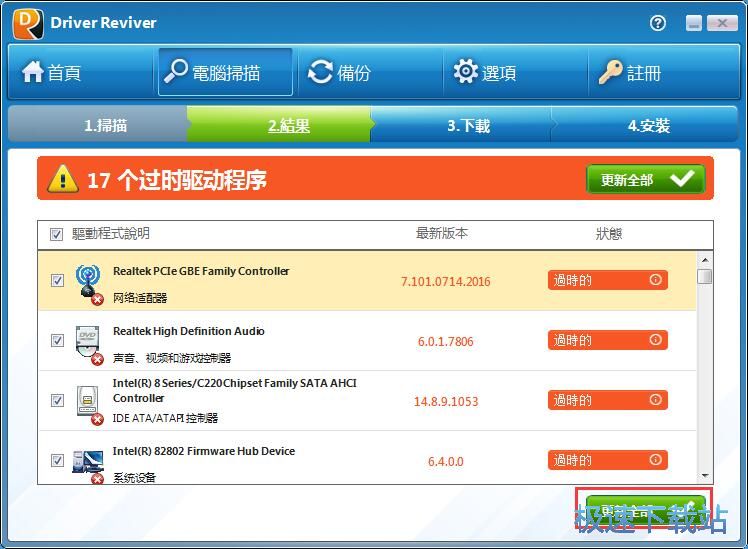The height and width of the screenshot is (549, 748).
Task: Click the driver list scroll down arrow
Action: (x=705, y=476)
